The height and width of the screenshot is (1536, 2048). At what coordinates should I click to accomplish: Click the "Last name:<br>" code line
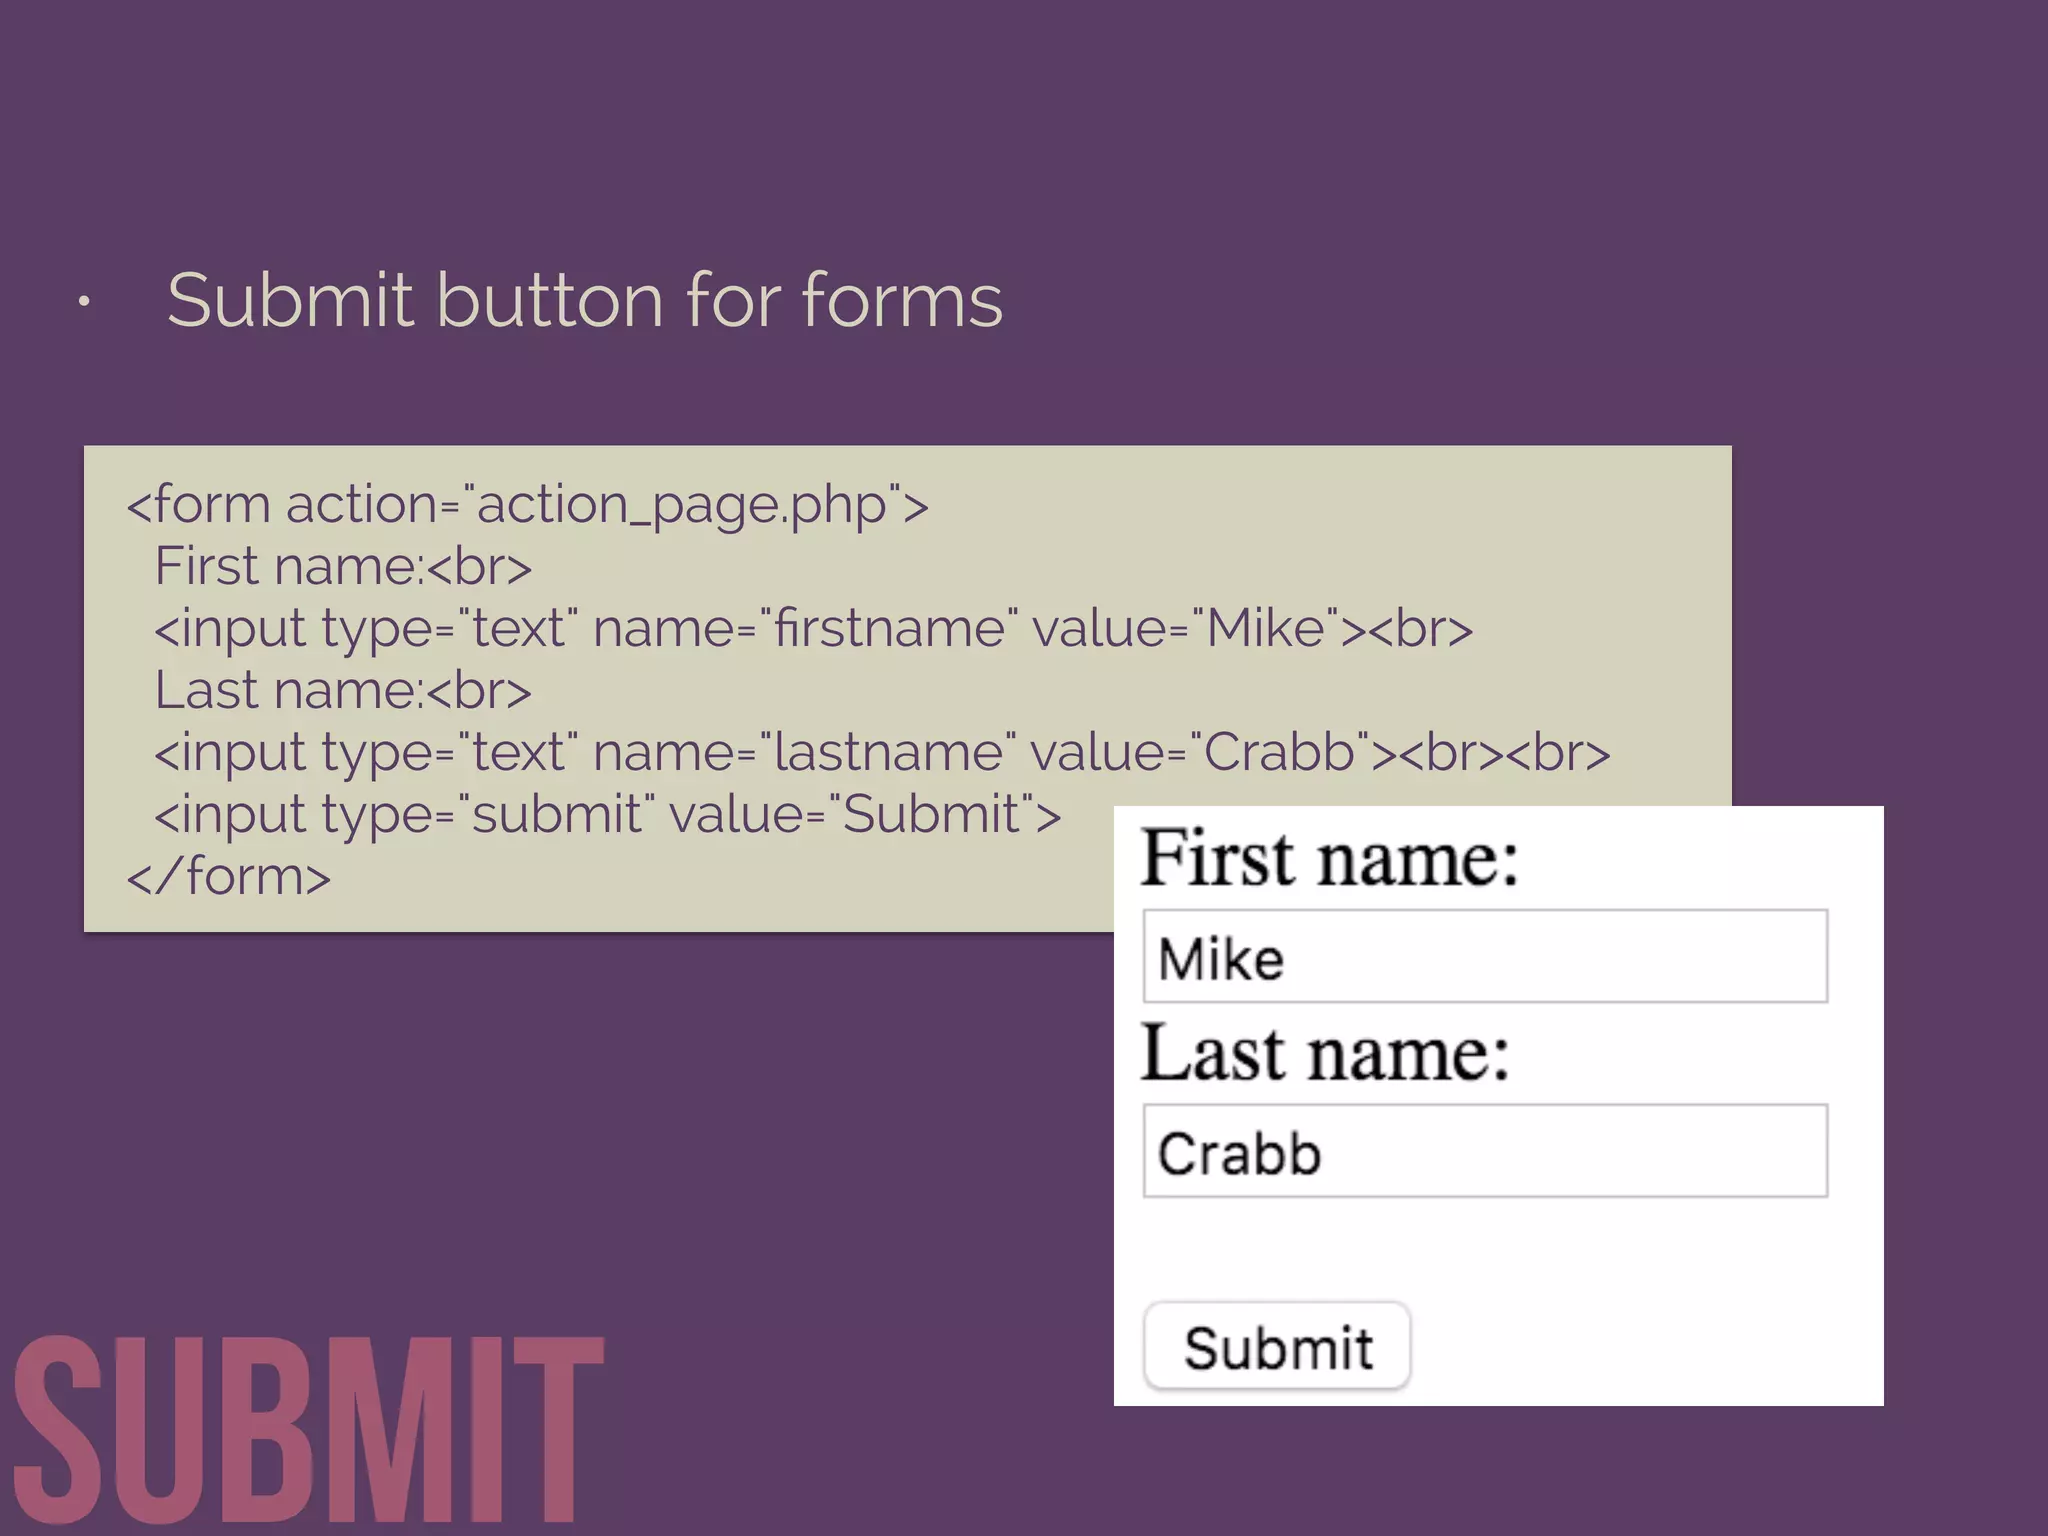pyautogui.click(x=342, y=690)
